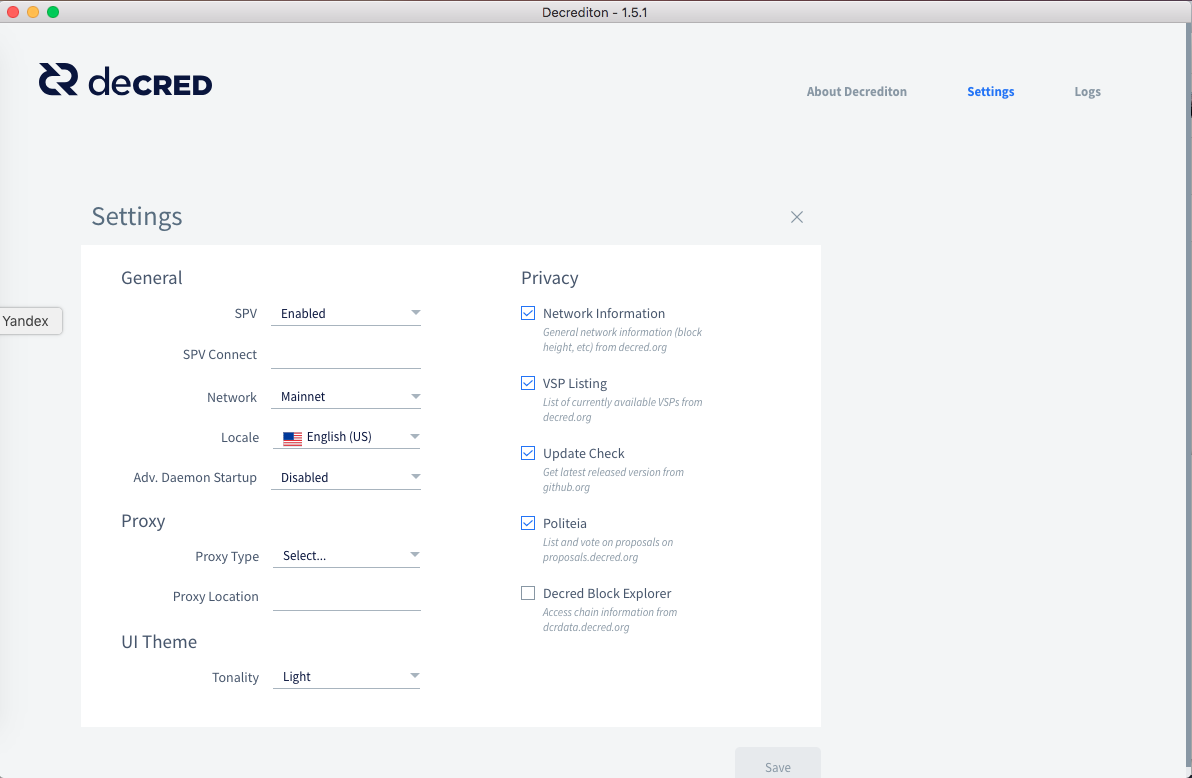Click the VSP Listing label
This screenshot has height=778, width=1192.
(575, 383)
